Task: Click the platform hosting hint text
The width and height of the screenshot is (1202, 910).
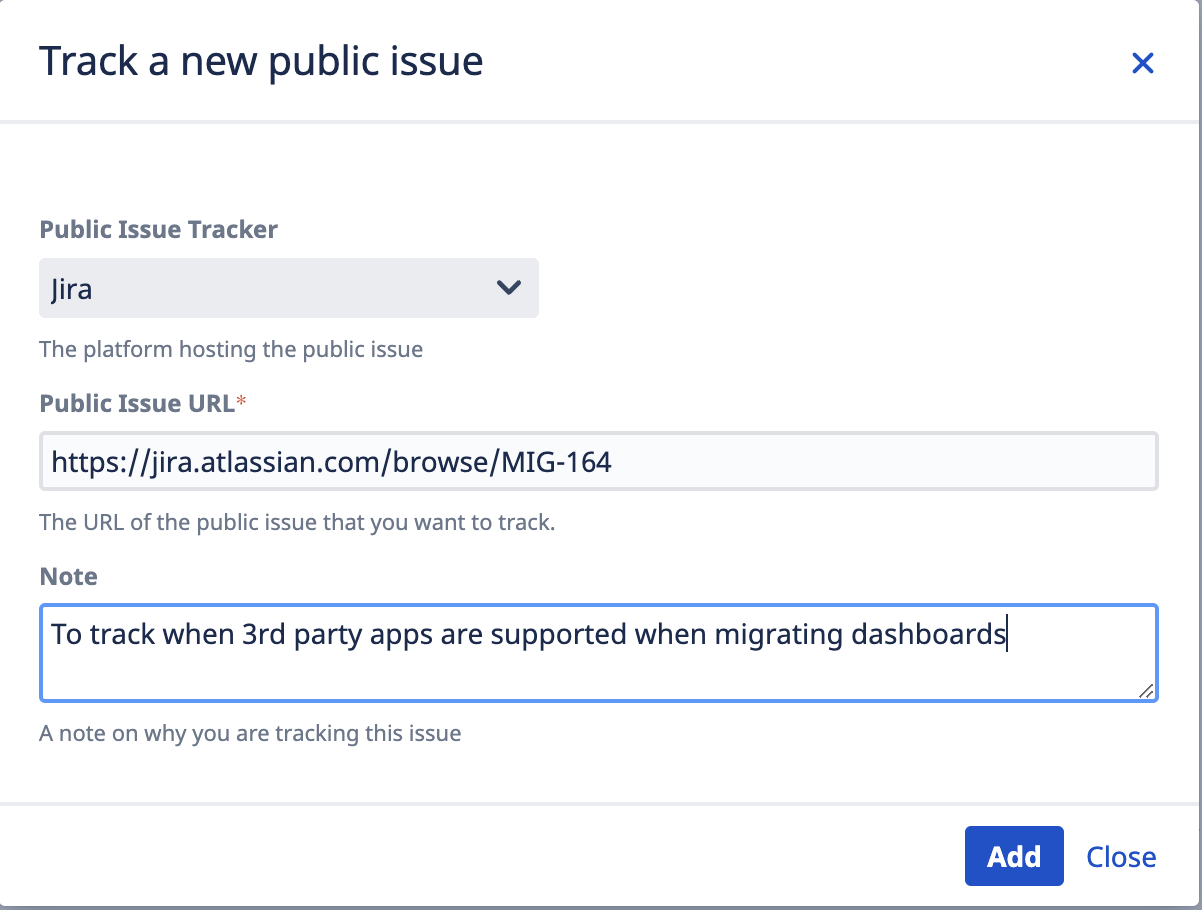Action: coord(231,349)
